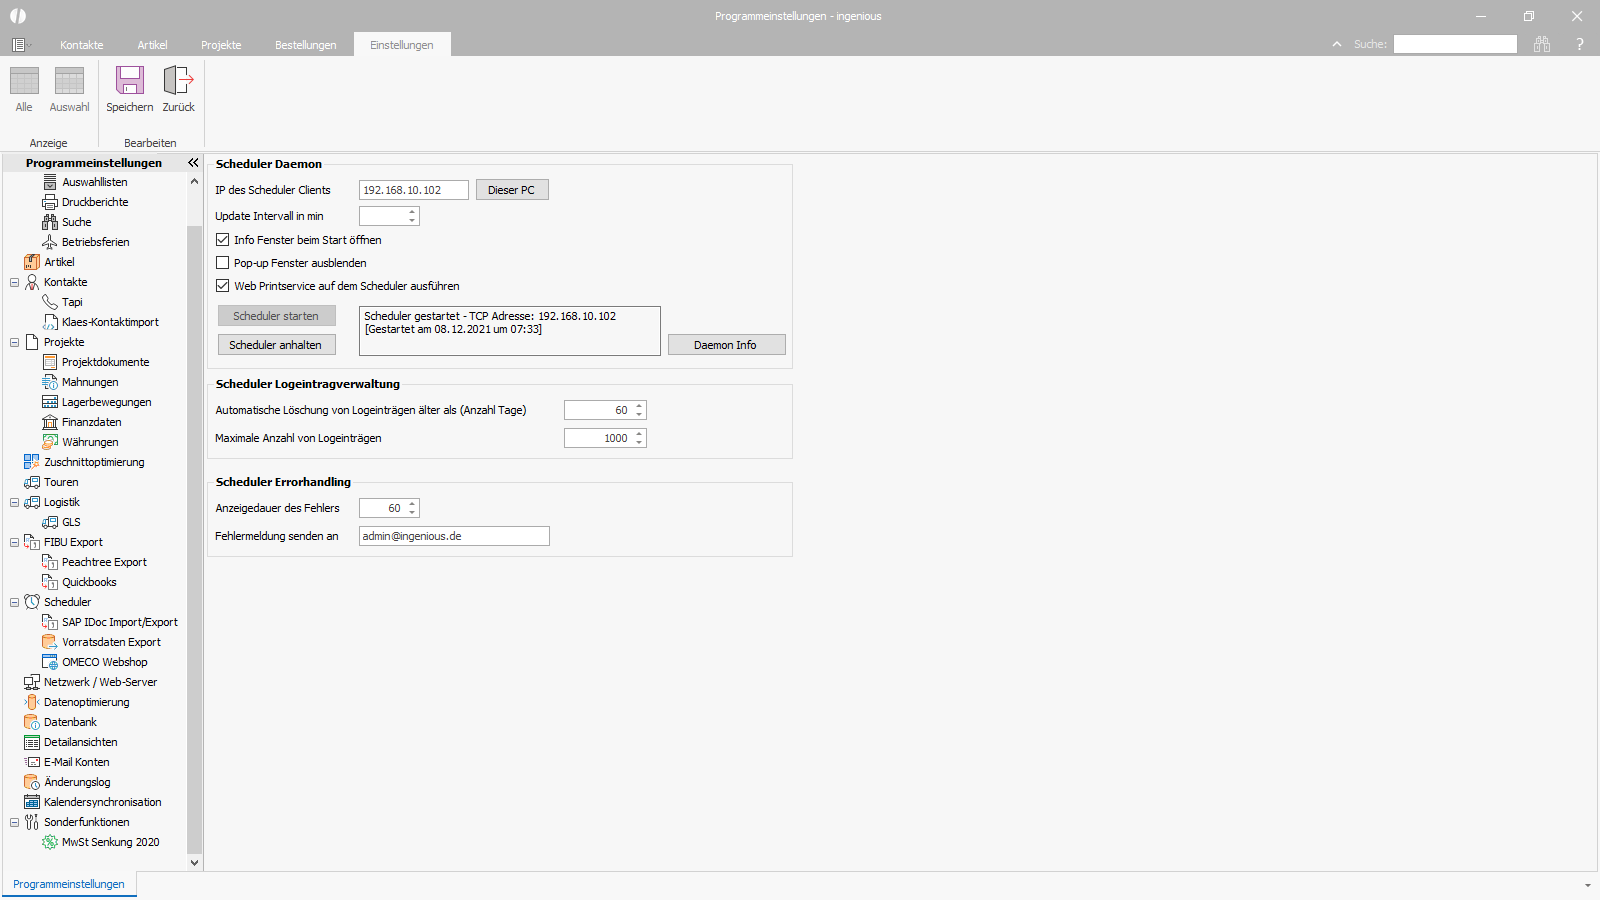1600x900 pixels.
Task: Click the Dieser PC button
Action: click(512, 190)
